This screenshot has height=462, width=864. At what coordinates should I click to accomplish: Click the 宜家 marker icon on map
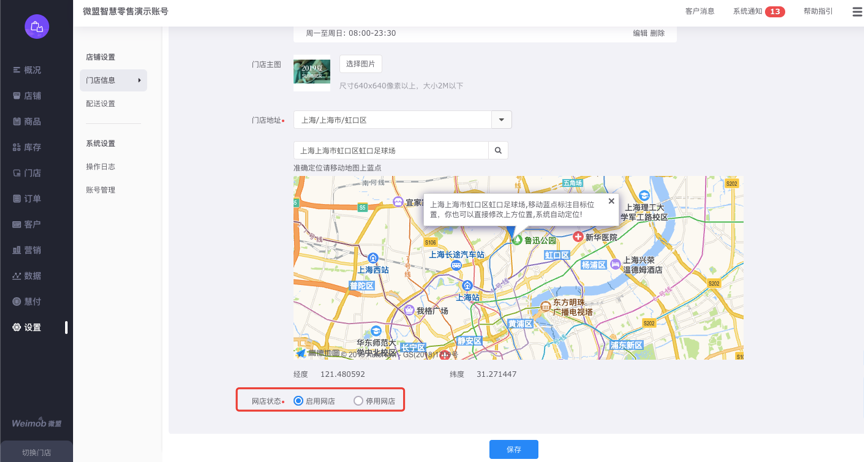point(398,202)
